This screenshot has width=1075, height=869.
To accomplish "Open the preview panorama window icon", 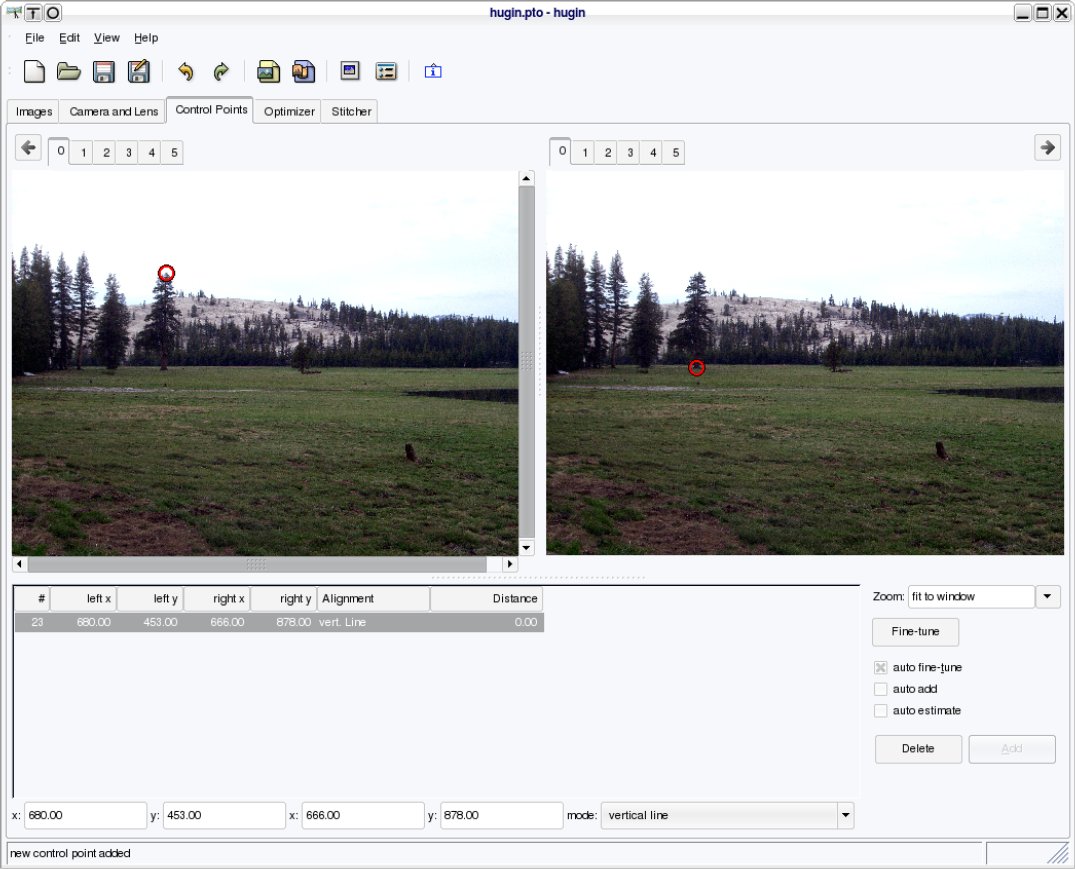I will 350,71.
